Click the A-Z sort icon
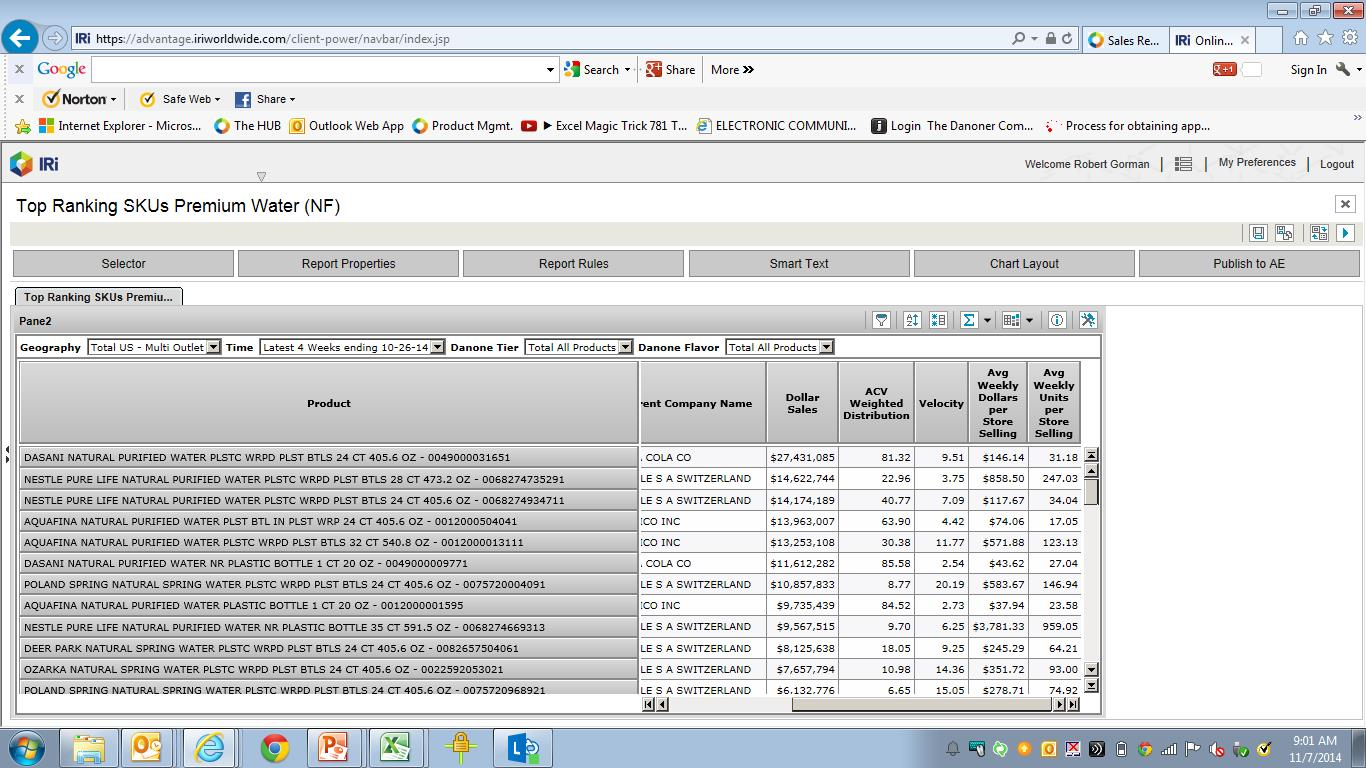 click(912, 320)
